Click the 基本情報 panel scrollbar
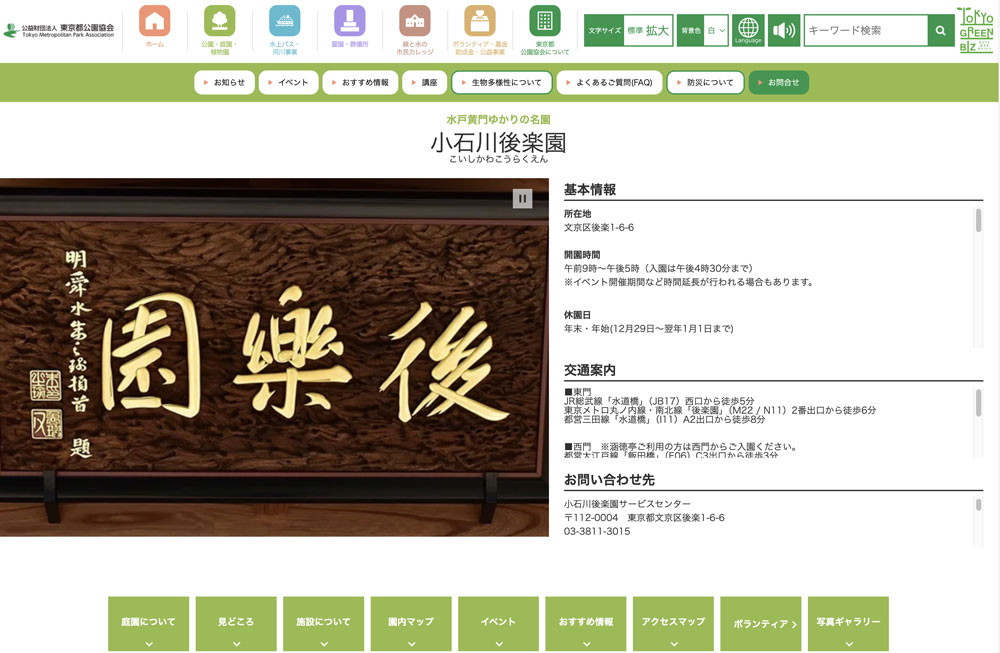Viewport: 1000px width, 653px height. tap(978, 220)
